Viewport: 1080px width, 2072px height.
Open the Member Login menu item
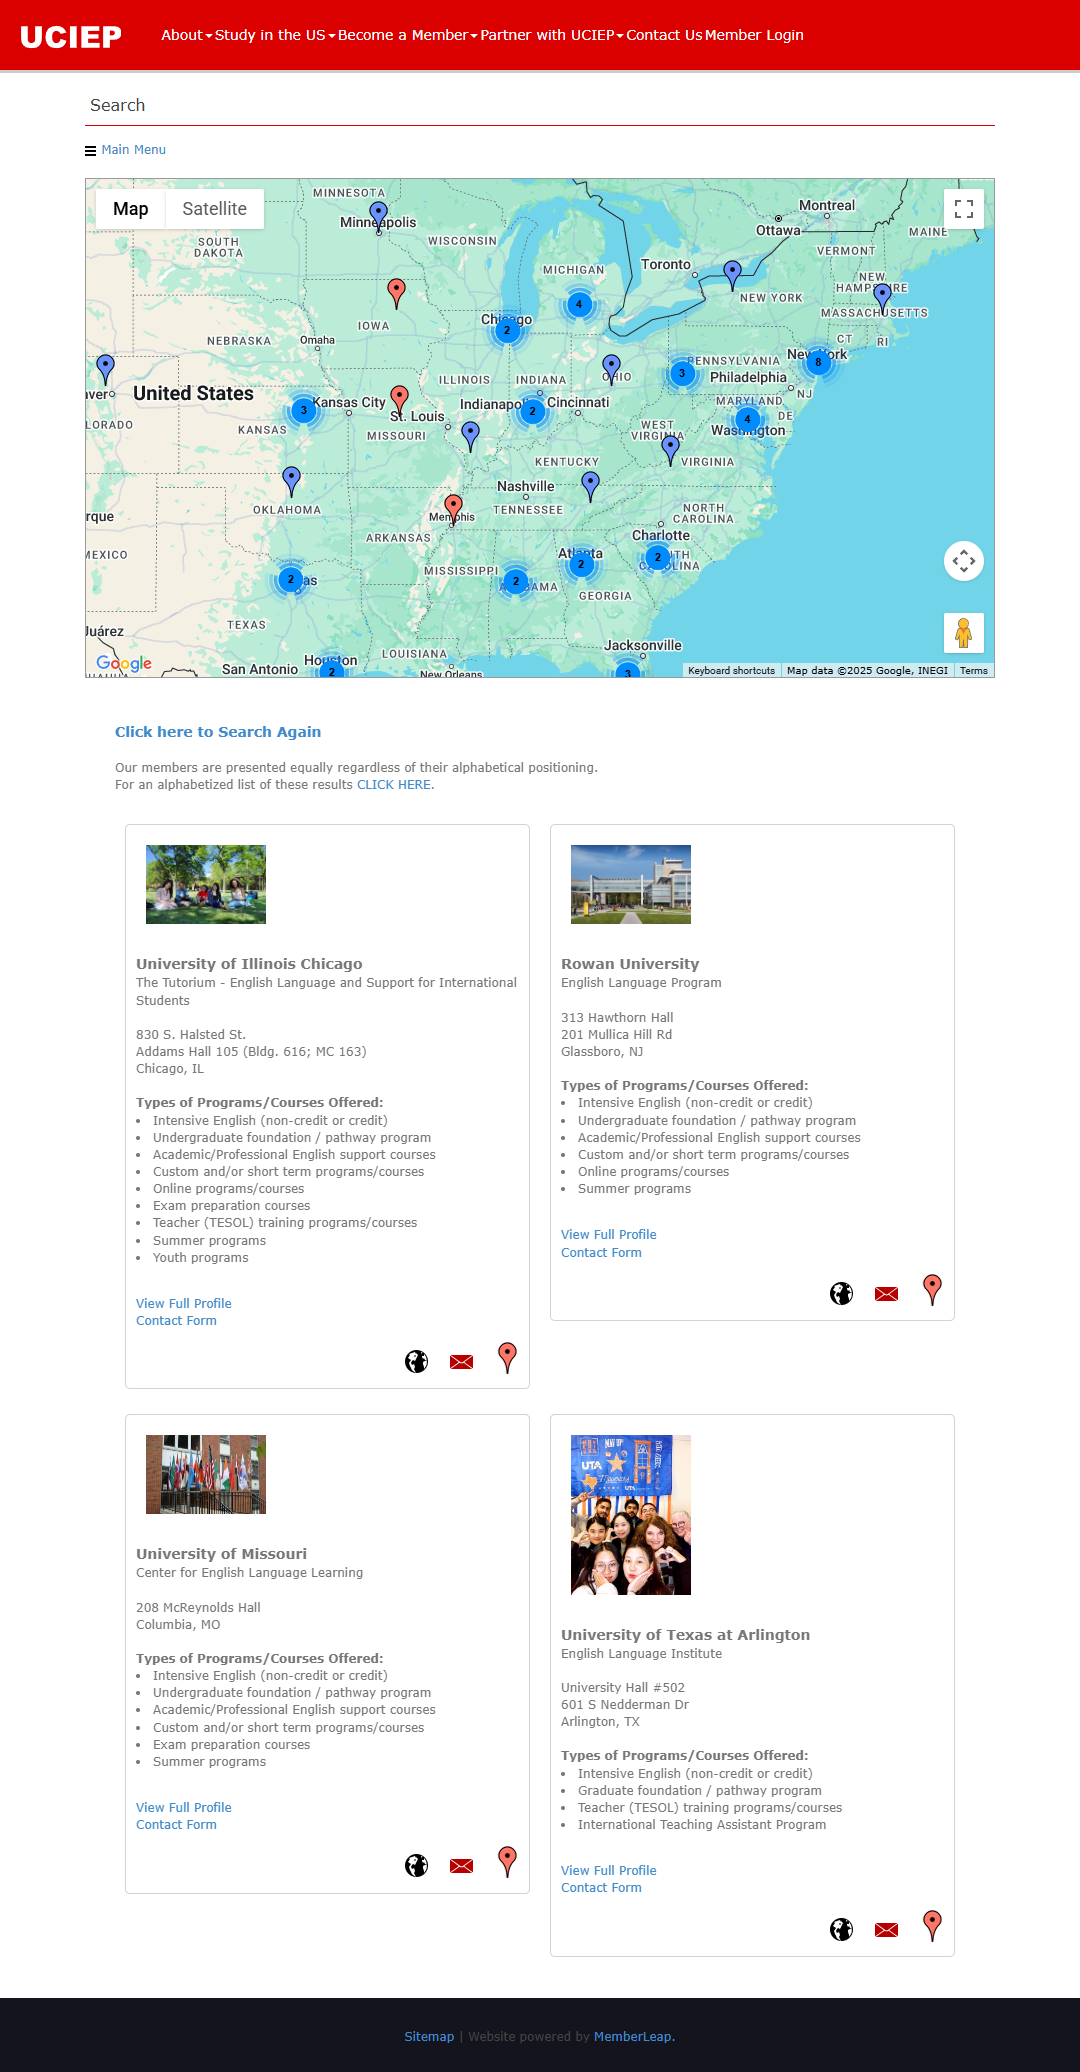click(x=754, y=35)
